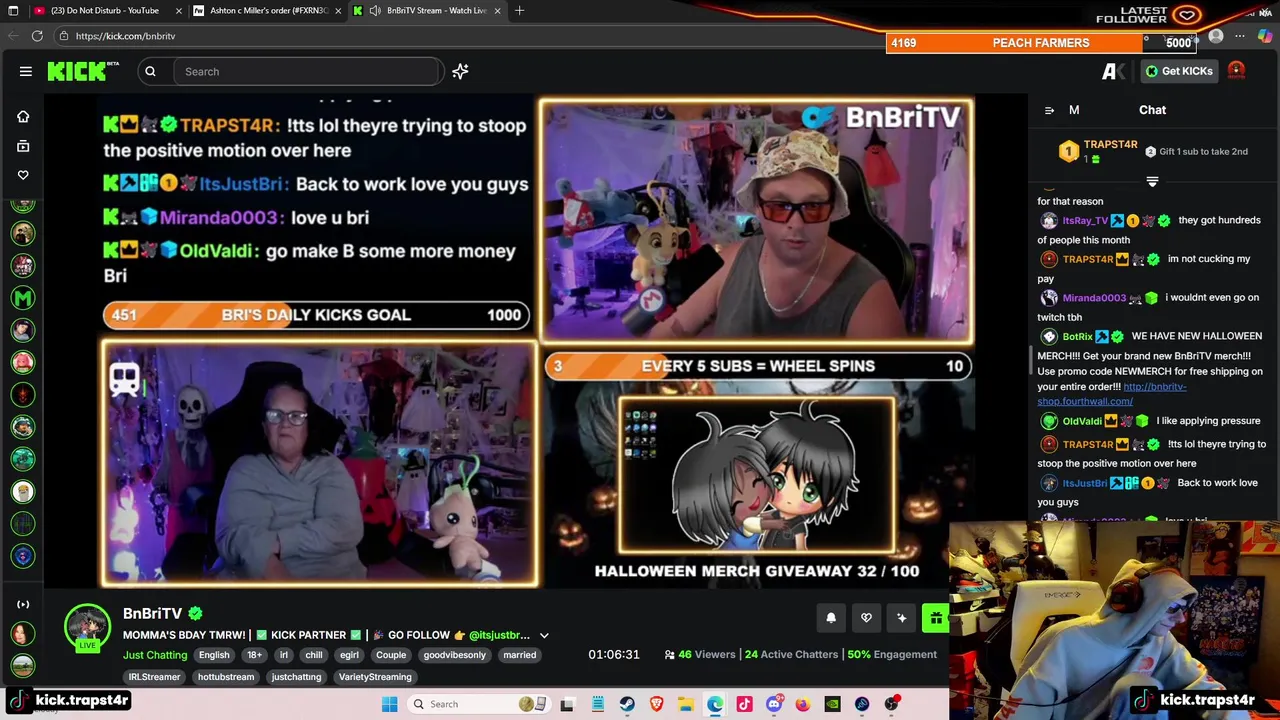Click the BnBriTV channel name
1280x720 pixels.
point(153,613)
